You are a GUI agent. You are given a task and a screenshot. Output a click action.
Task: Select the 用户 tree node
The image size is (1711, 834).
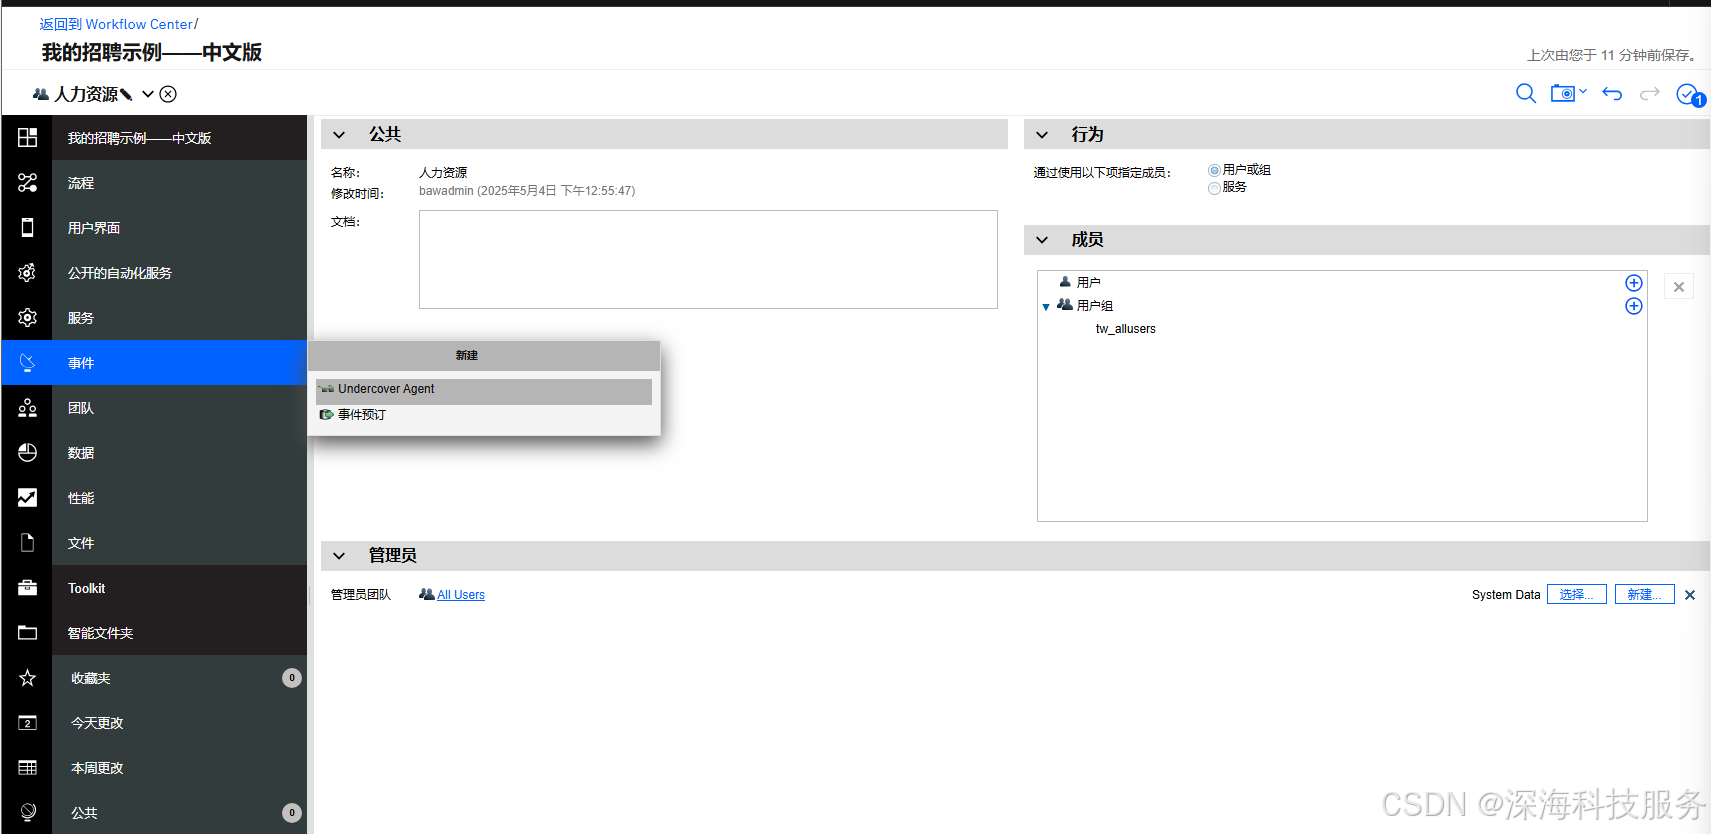[1089, 283]
